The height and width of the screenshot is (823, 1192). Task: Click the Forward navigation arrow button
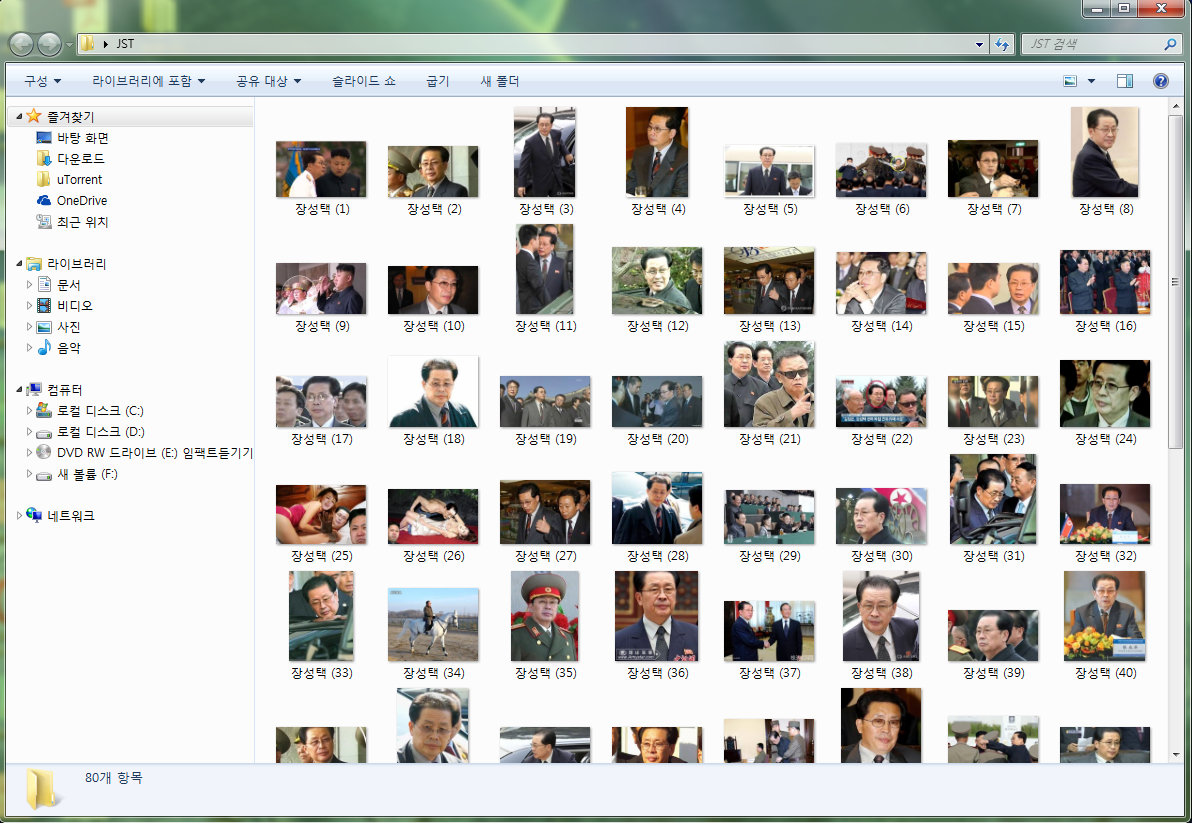(49, 44)
